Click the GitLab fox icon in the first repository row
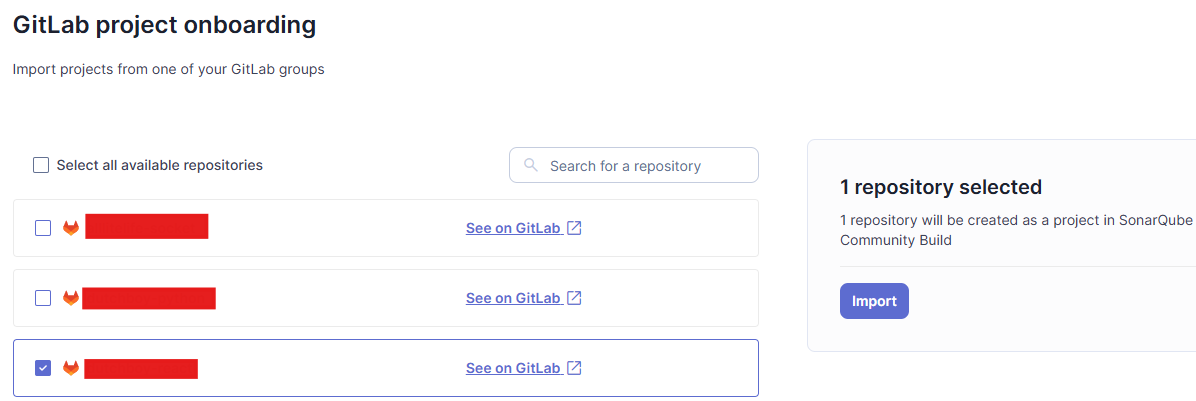Viewport: 1196px width, 401px height. tap(71, 228)
